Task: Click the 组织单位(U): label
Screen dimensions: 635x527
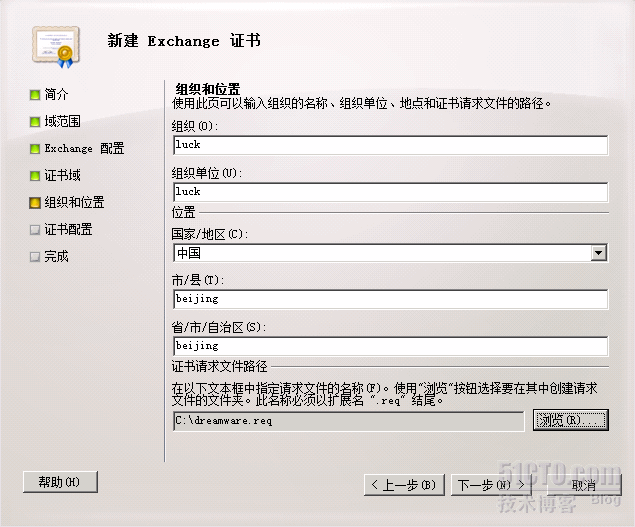Action: [x=207, y=173]
